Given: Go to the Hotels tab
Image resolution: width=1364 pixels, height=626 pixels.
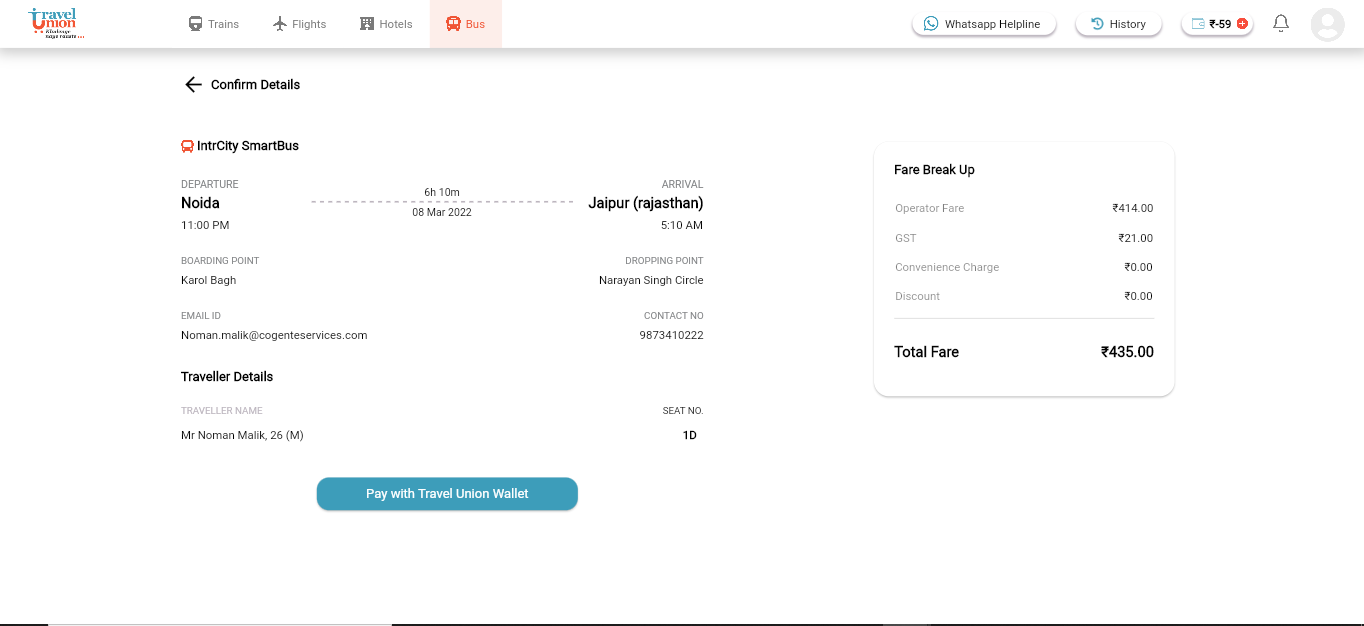Looking at the screenshot, I should 386,24.
